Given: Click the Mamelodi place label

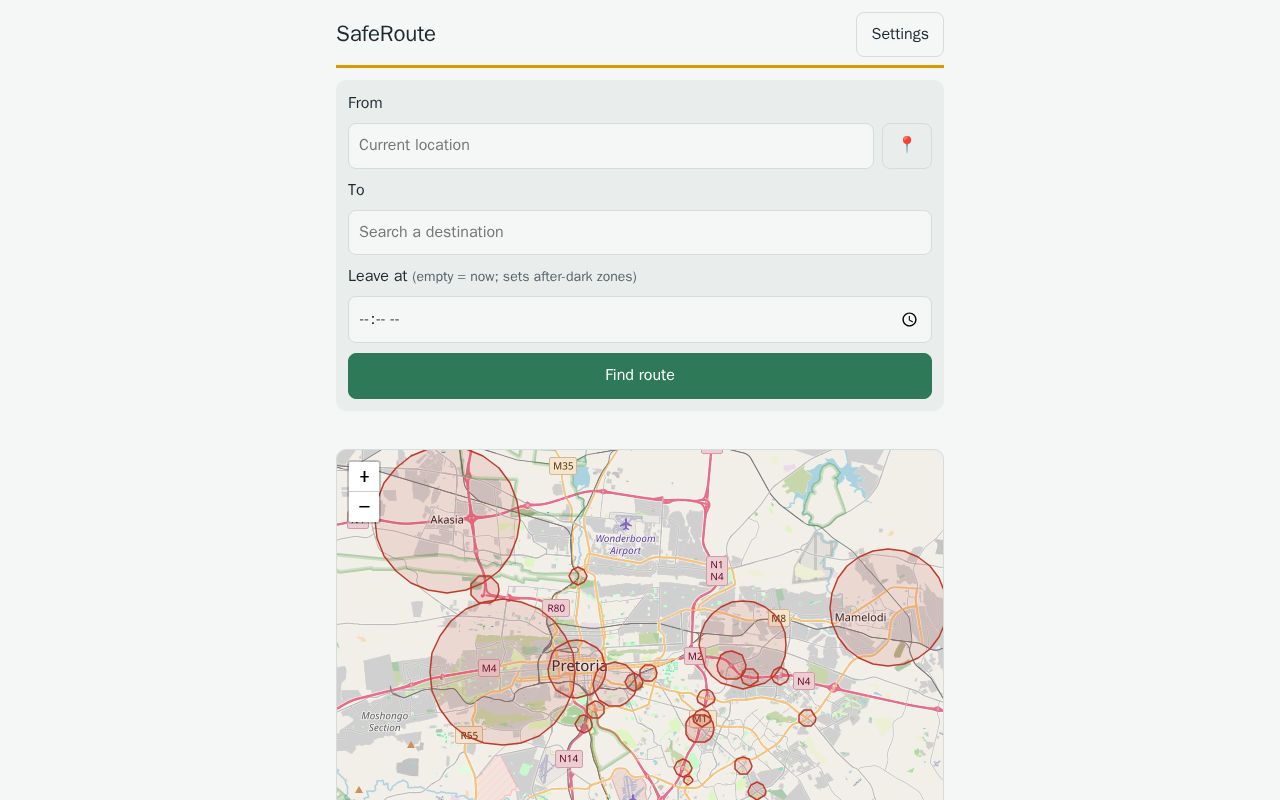Looking at the screenshot, I should [861, 617].
